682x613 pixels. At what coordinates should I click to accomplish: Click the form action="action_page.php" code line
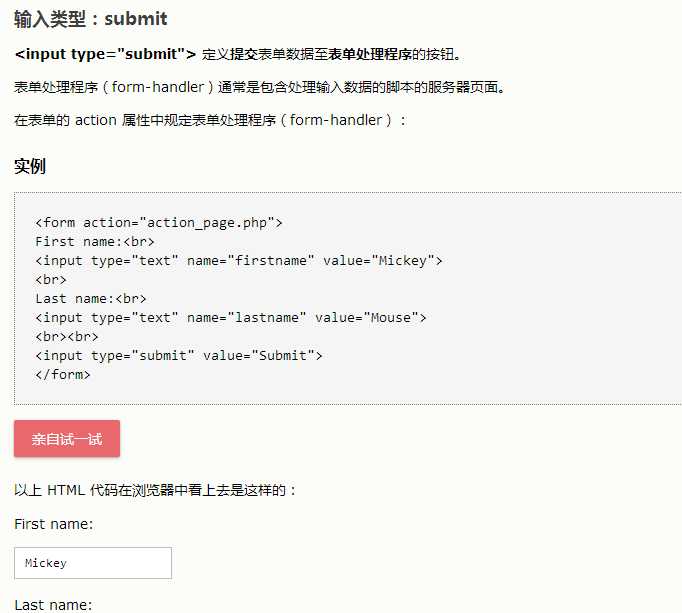pos(159,223)
